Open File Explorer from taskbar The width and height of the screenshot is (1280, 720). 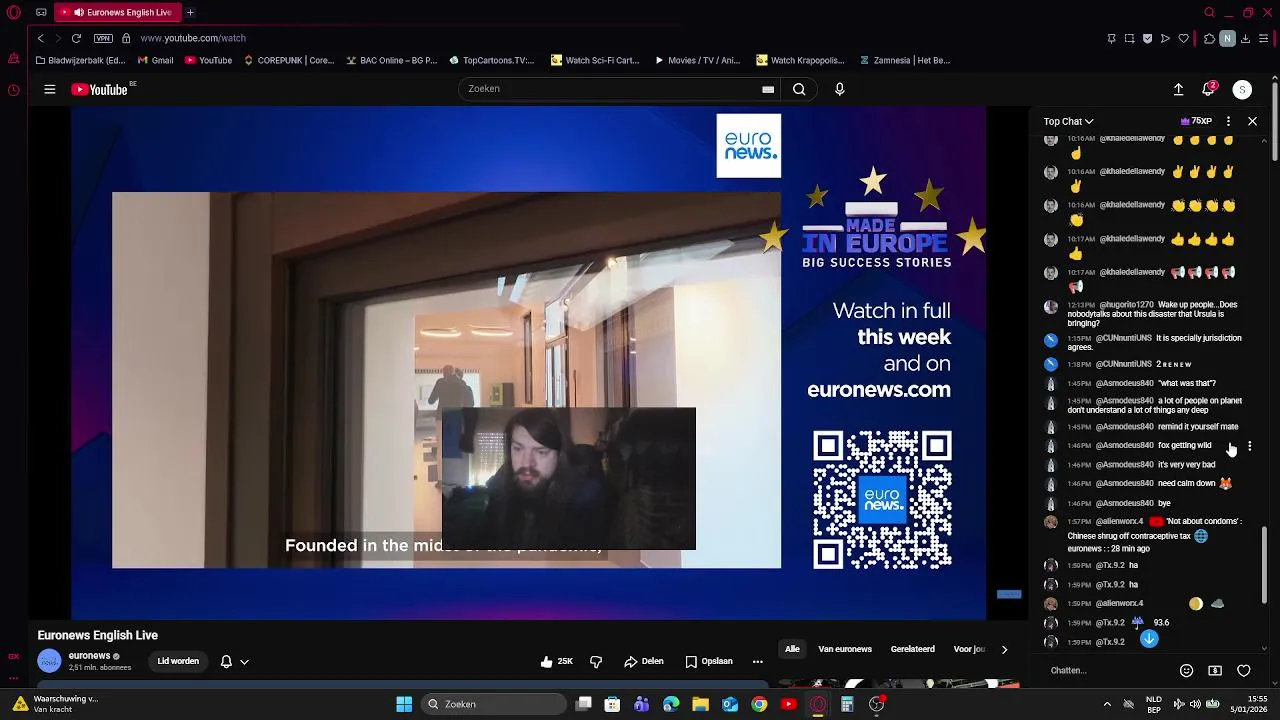[700, 704]
